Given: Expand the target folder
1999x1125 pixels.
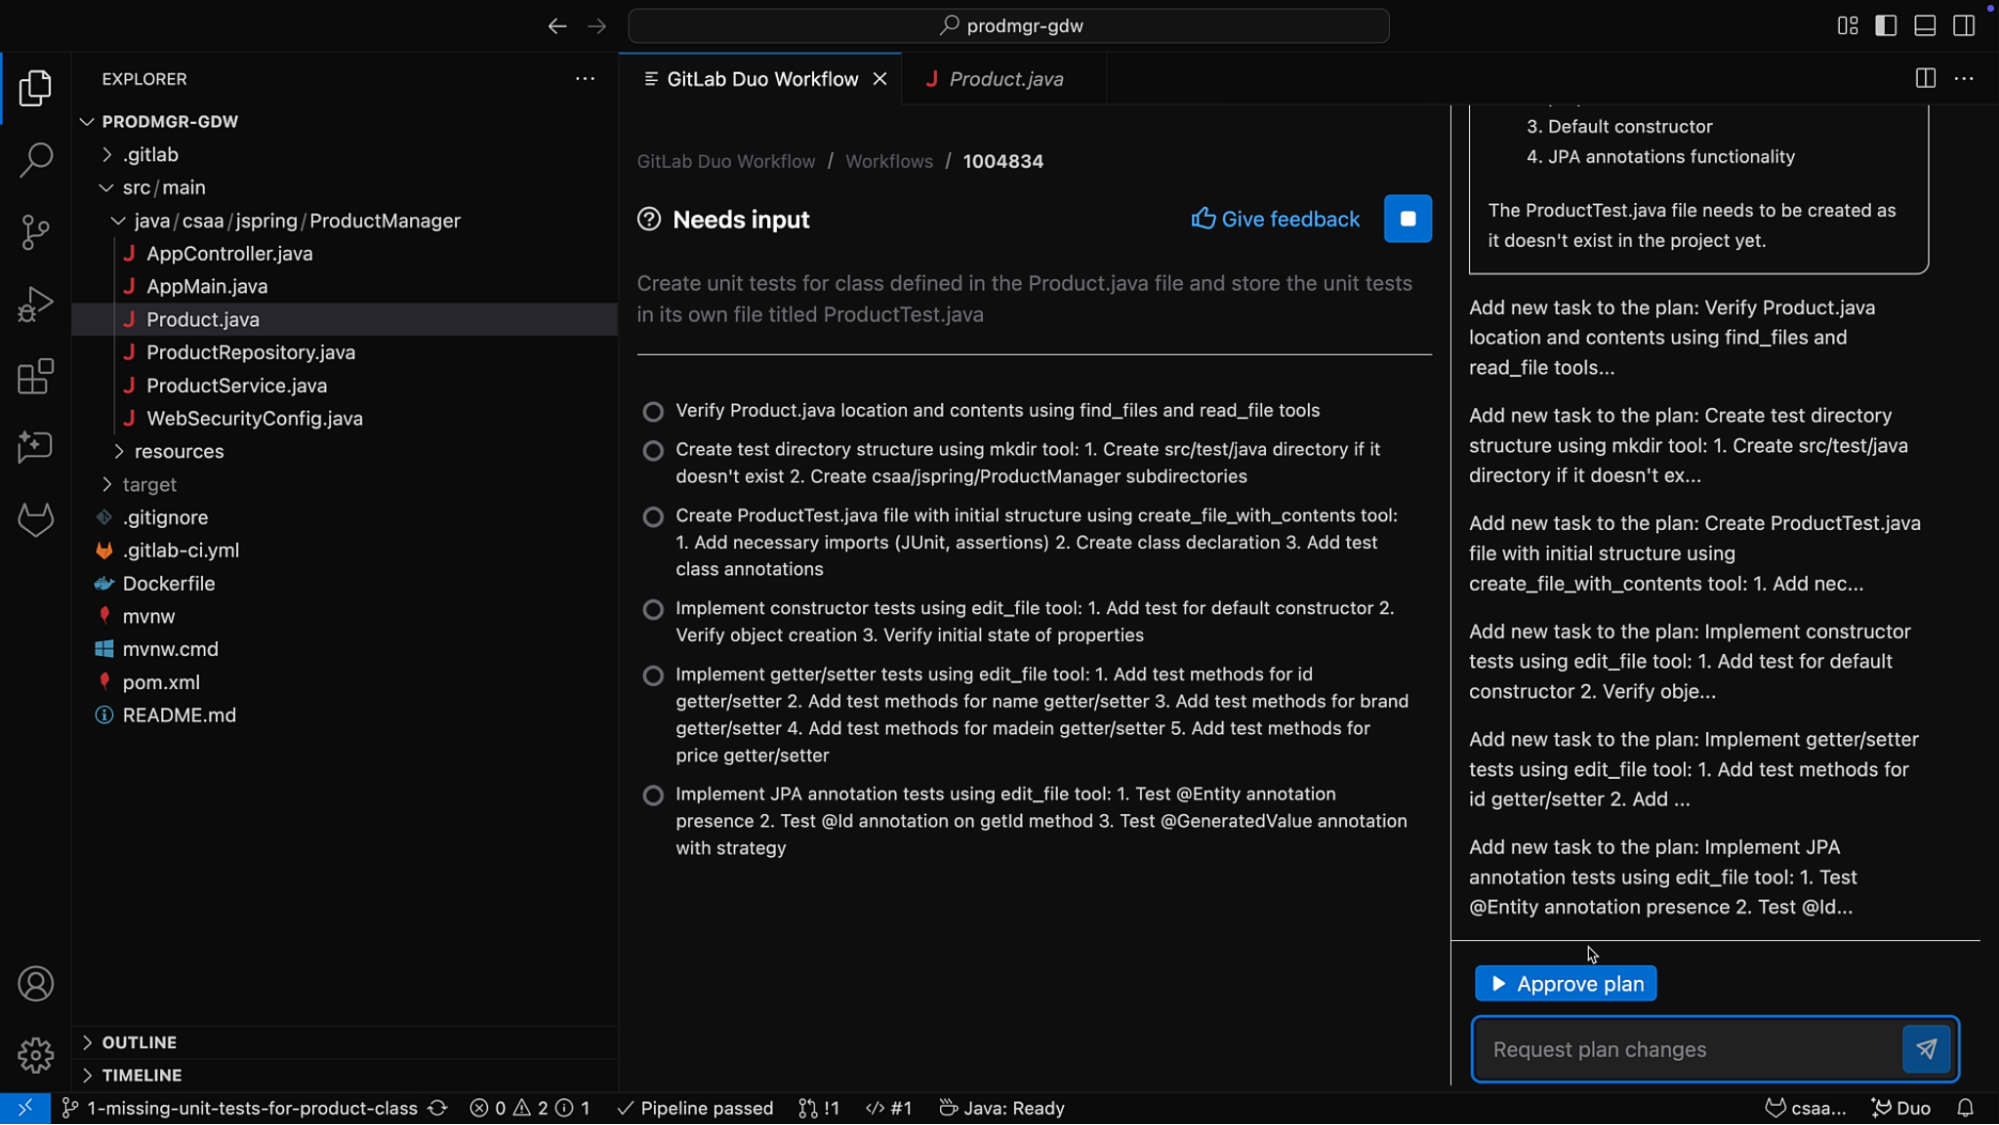Looking at the screenshot, I should point(107,484).
